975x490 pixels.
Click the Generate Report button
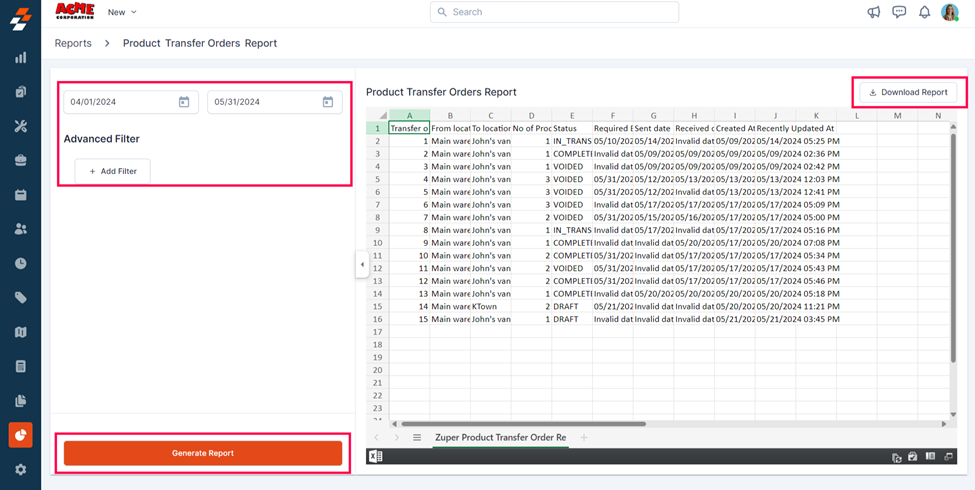(x=203, y=453)
